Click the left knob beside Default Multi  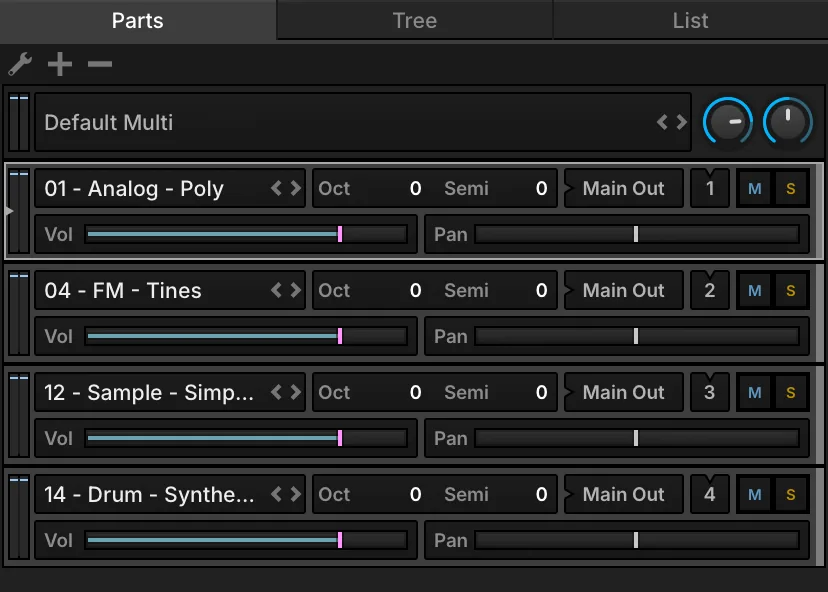pyautogui.click(x=728, y=121)
